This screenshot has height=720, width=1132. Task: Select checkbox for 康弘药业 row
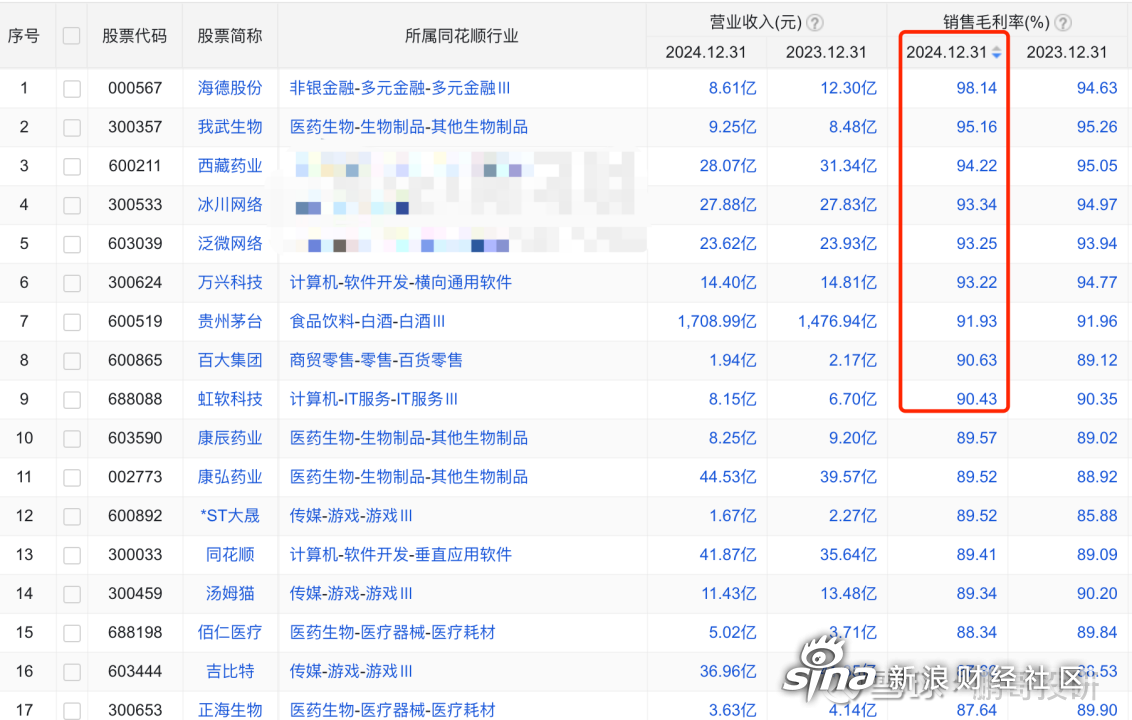[71, 477]
